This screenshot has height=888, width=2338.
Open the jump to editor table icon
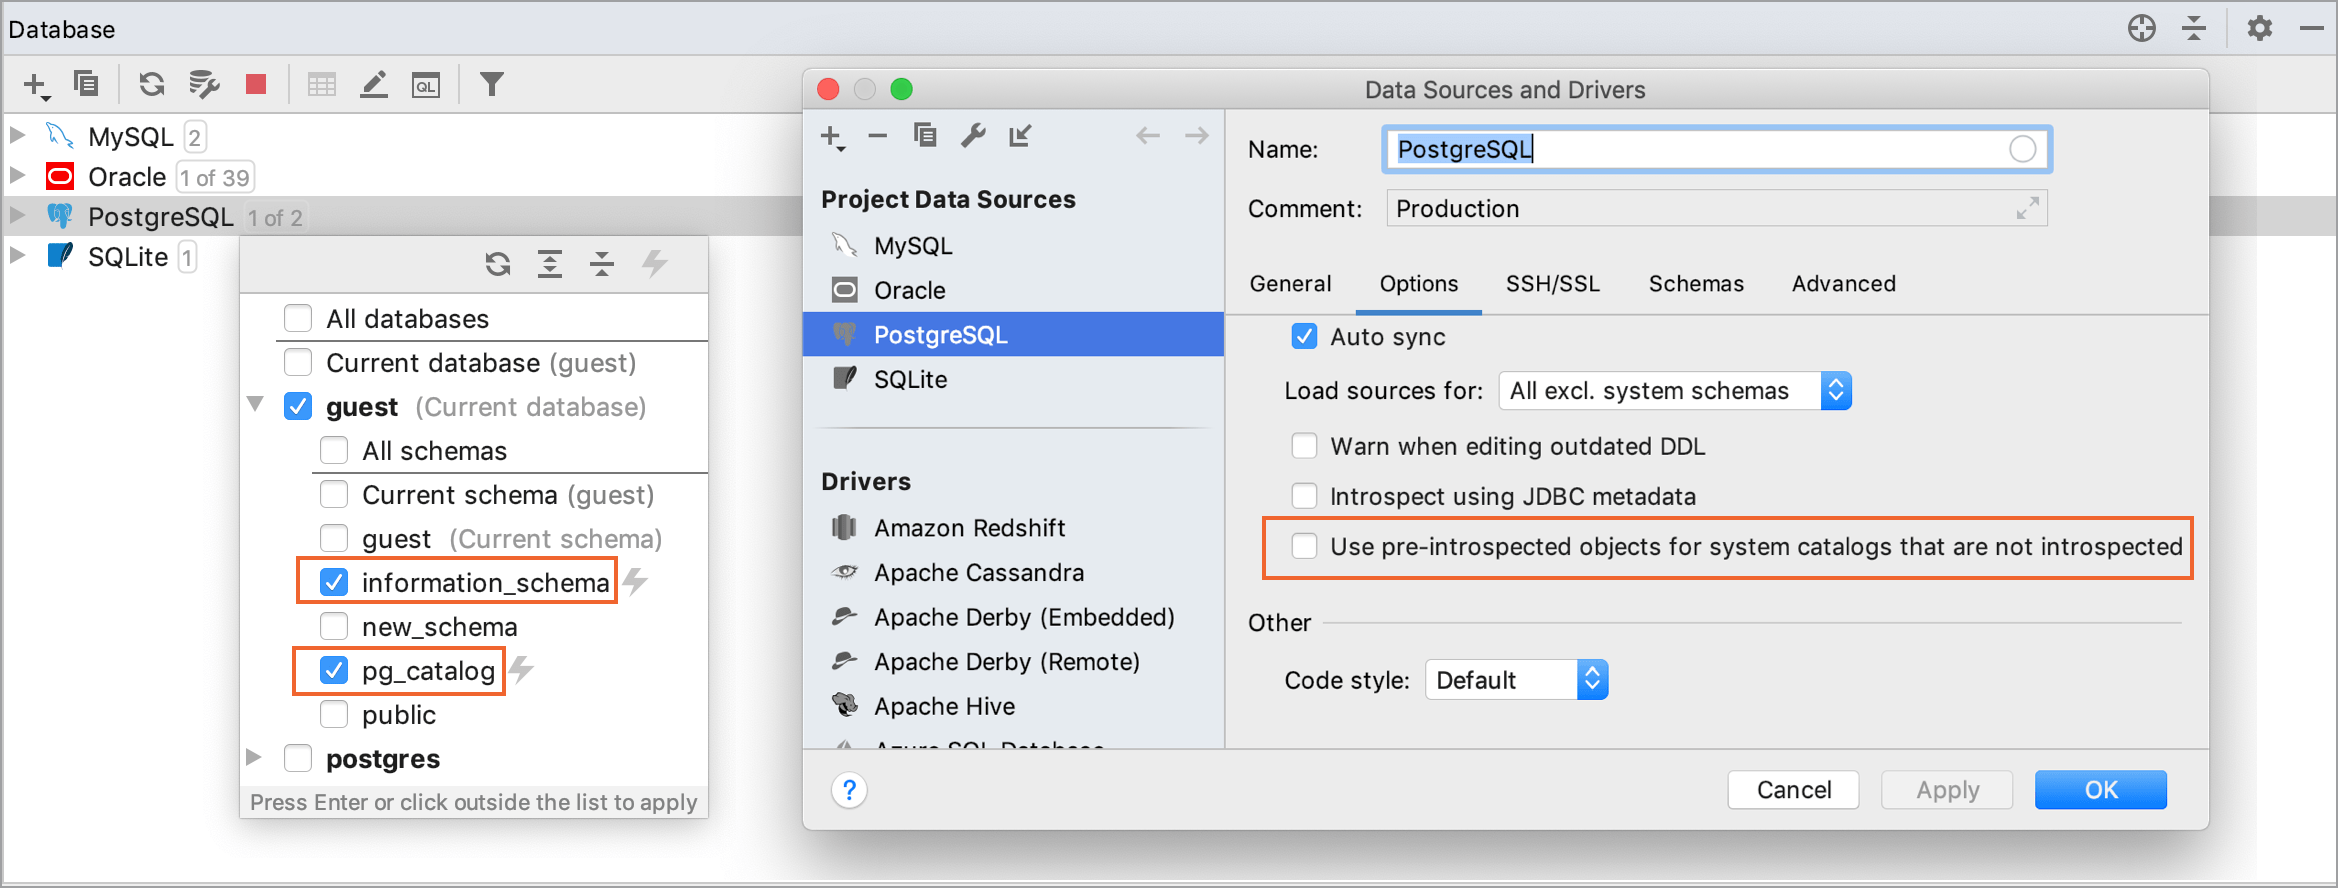[321, 84]
